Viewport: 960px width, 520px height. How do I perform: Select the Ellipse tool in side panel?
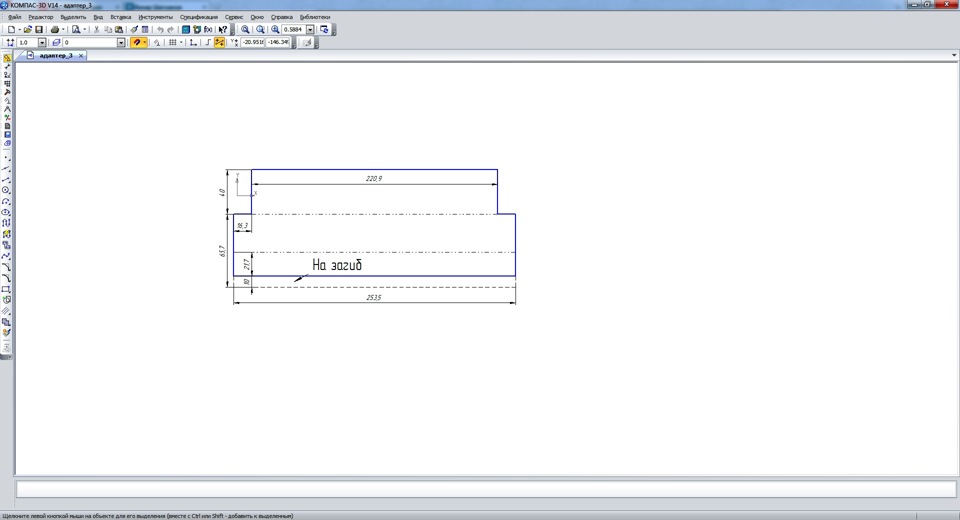(x=7, y=213)
